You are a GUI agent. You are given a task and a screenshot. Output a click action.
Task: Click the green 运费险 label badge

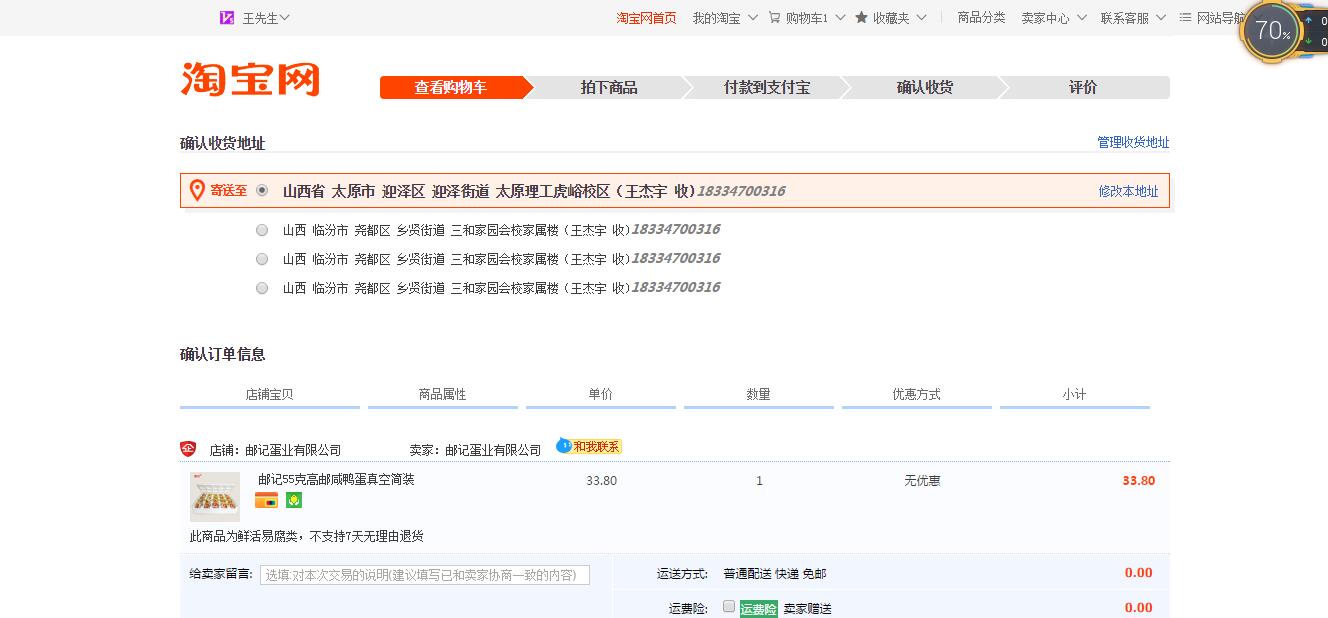coord(758,608)
